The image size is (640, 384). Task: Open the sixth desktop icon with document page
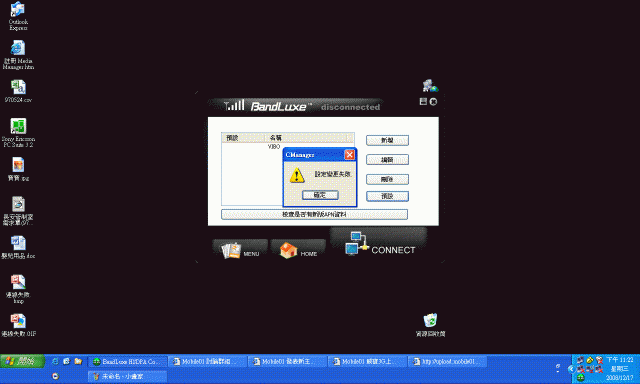pos(18,211)
